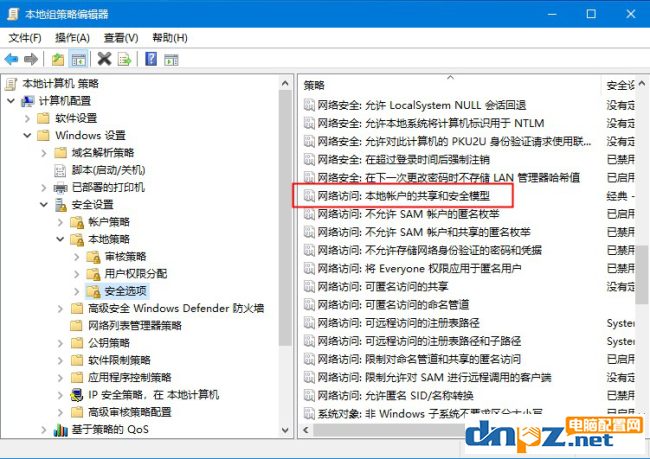Select 高级安全 Windows Defender 防火墙 item
The image size is (650, 459).
pos(176,308)
